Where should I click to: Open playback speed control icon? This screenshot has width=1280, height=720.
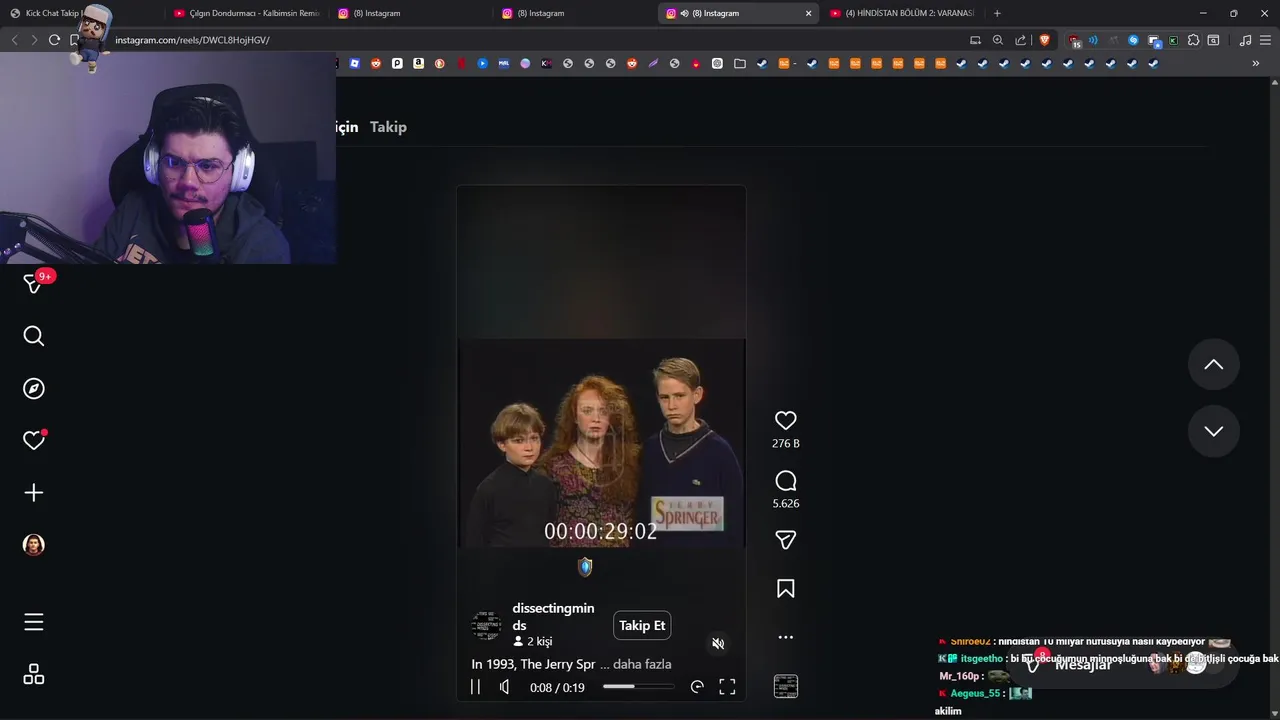[x=697, y=687]
